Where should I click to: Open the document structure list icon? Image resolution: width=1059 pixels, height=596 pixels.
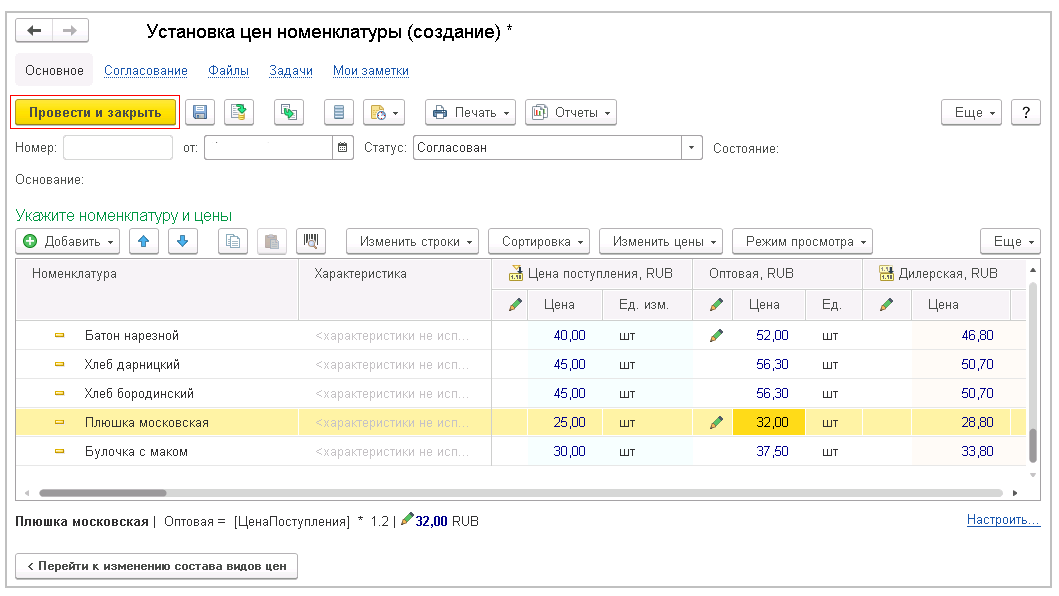click(339, 112)
